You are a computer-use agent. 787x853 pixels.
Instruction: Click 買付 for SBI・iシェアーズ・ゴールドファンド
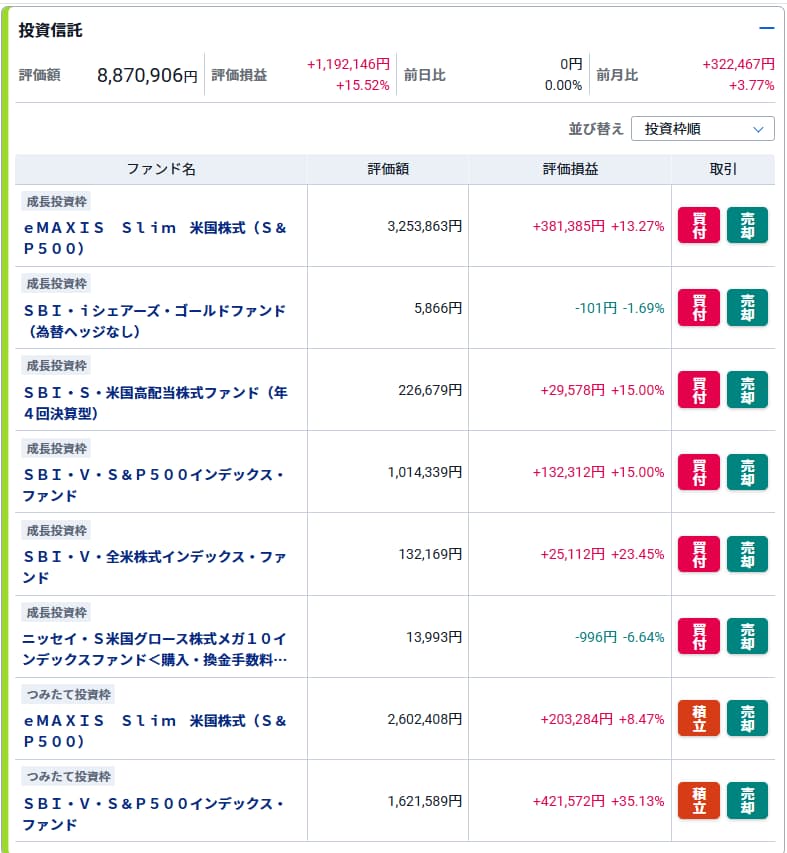click(x=698, y=307)
